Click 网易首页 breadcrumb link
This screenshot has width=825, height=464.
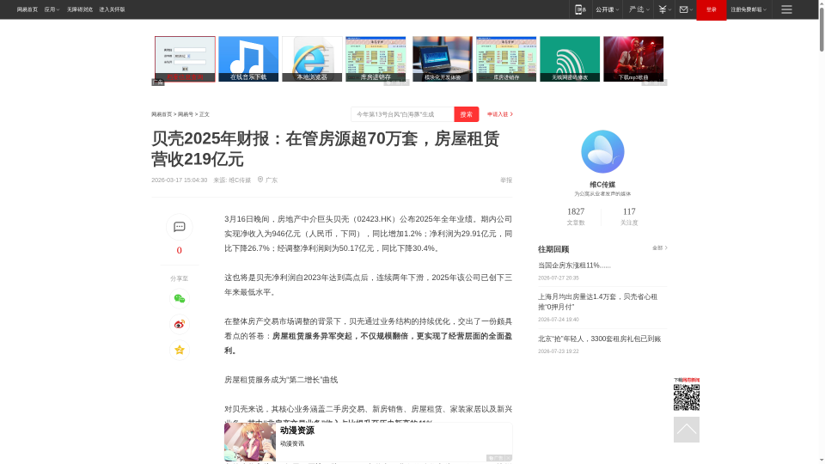point(162,114)
